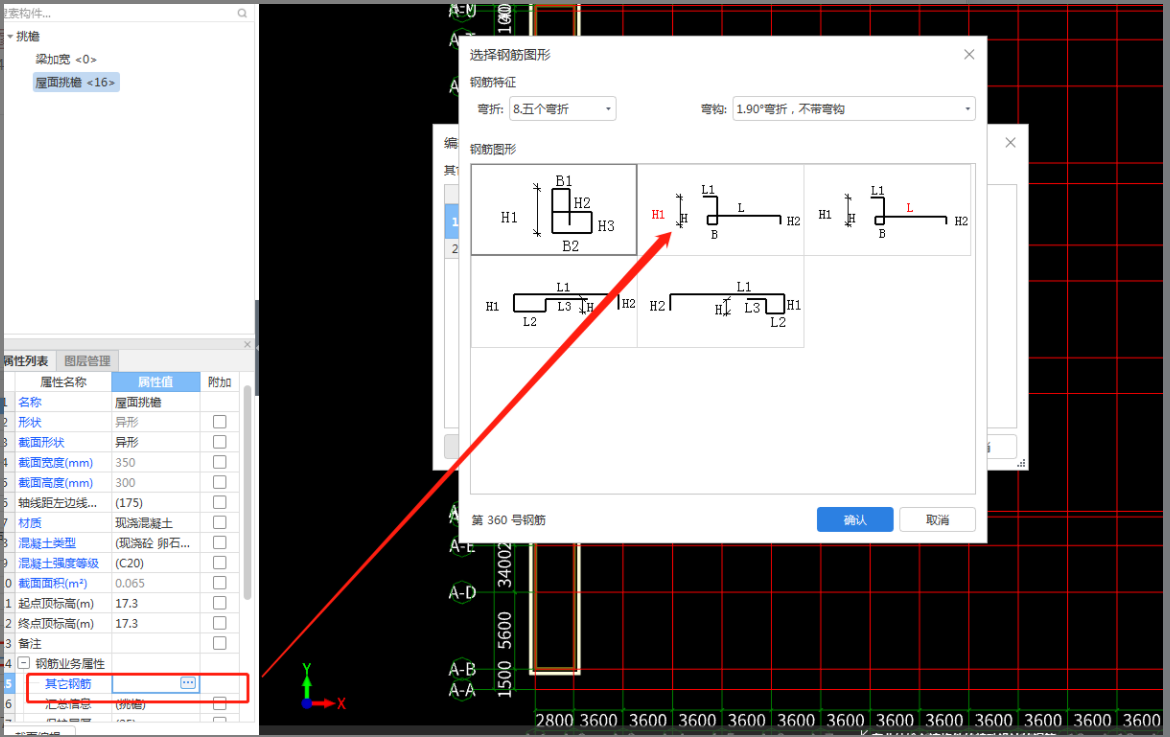Click the 附加 column header

[219, 382]
